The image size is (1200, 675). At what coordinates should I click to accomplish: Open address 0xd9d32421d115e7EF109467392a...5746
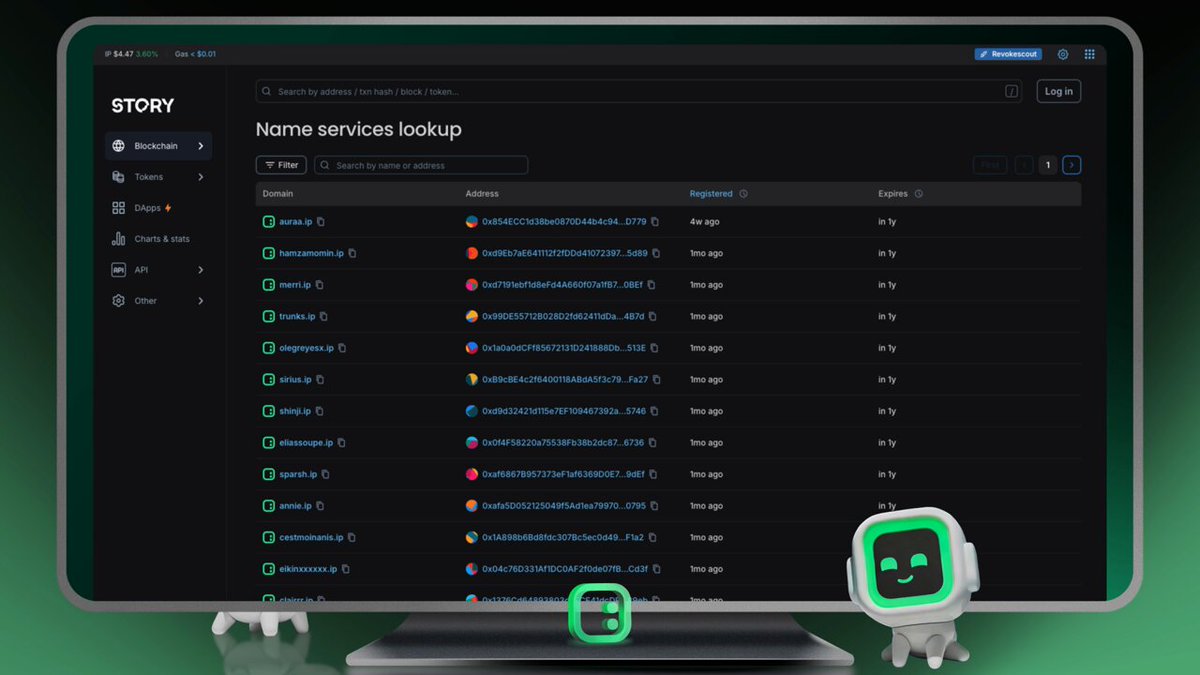(x=564, y=411)
